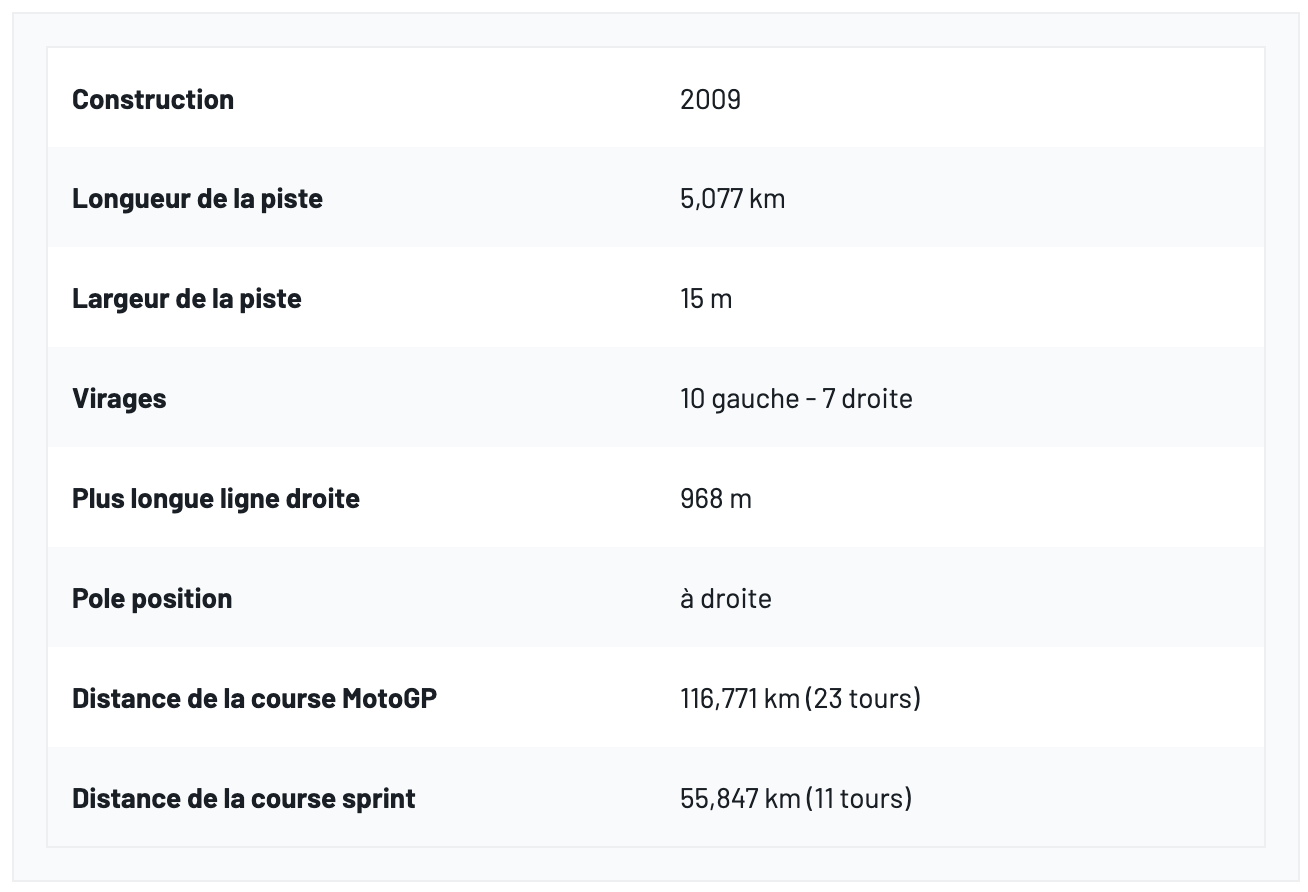Click the 2009 construction year value
The height and width of the screenshot is (892, 1308).
710,99
